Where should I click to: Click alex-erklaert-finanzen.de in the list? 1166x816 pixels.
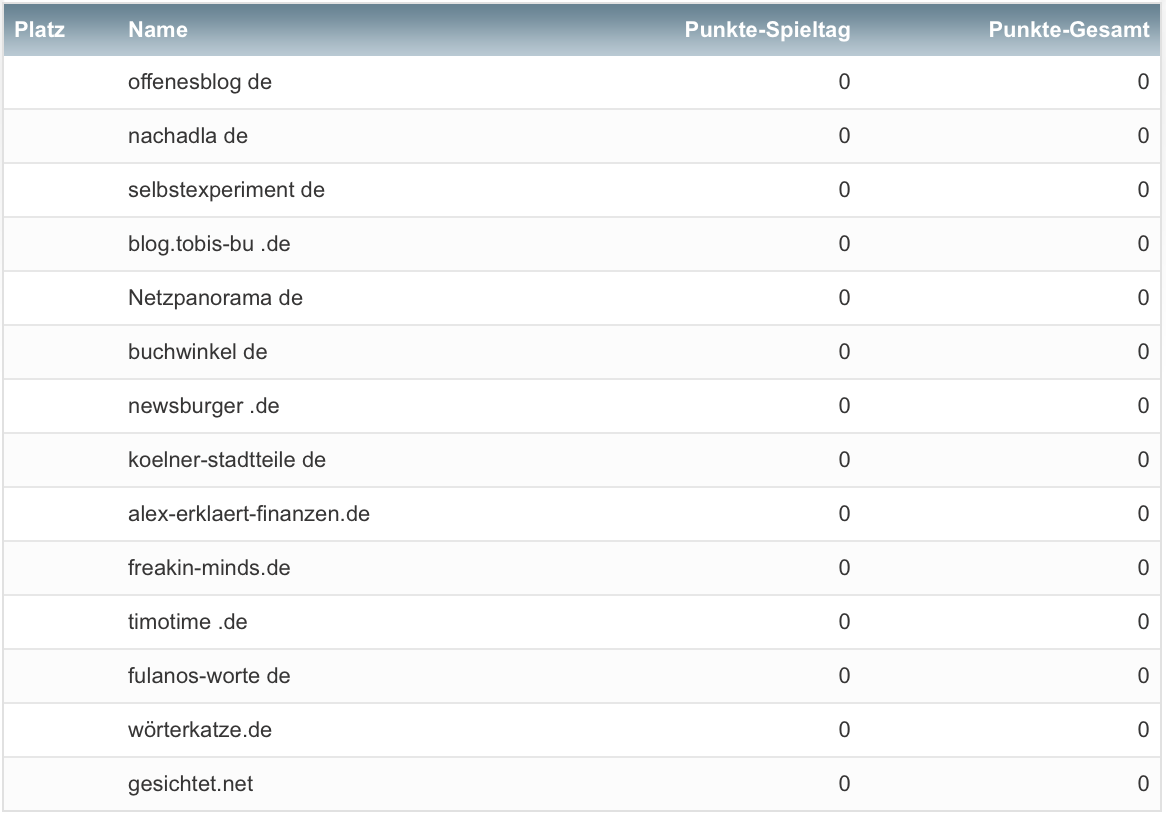click(249, 514)
